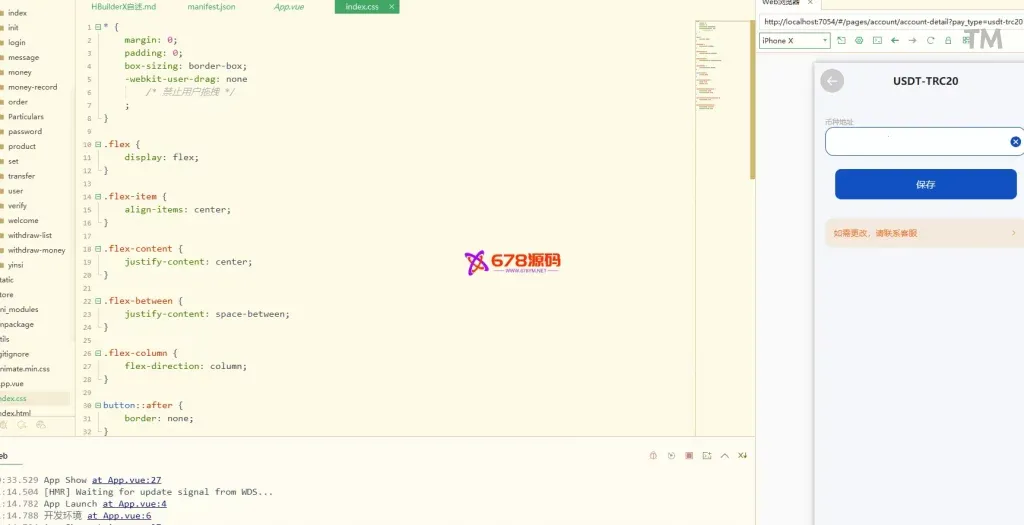The image size is (1024, 525).
Task: Click the browser forward arrow icon
Action: [x=912, y=41]
